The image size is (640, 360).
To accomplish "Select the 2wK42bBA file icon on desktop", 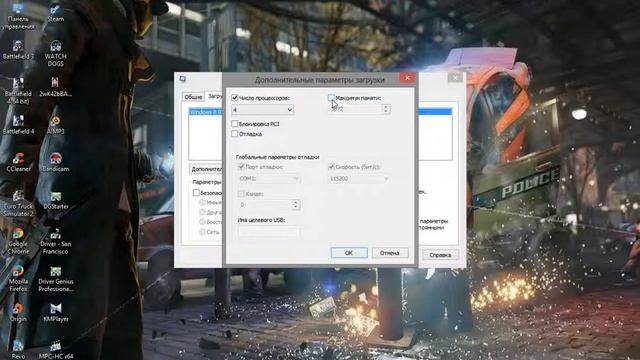I will 56,87.
